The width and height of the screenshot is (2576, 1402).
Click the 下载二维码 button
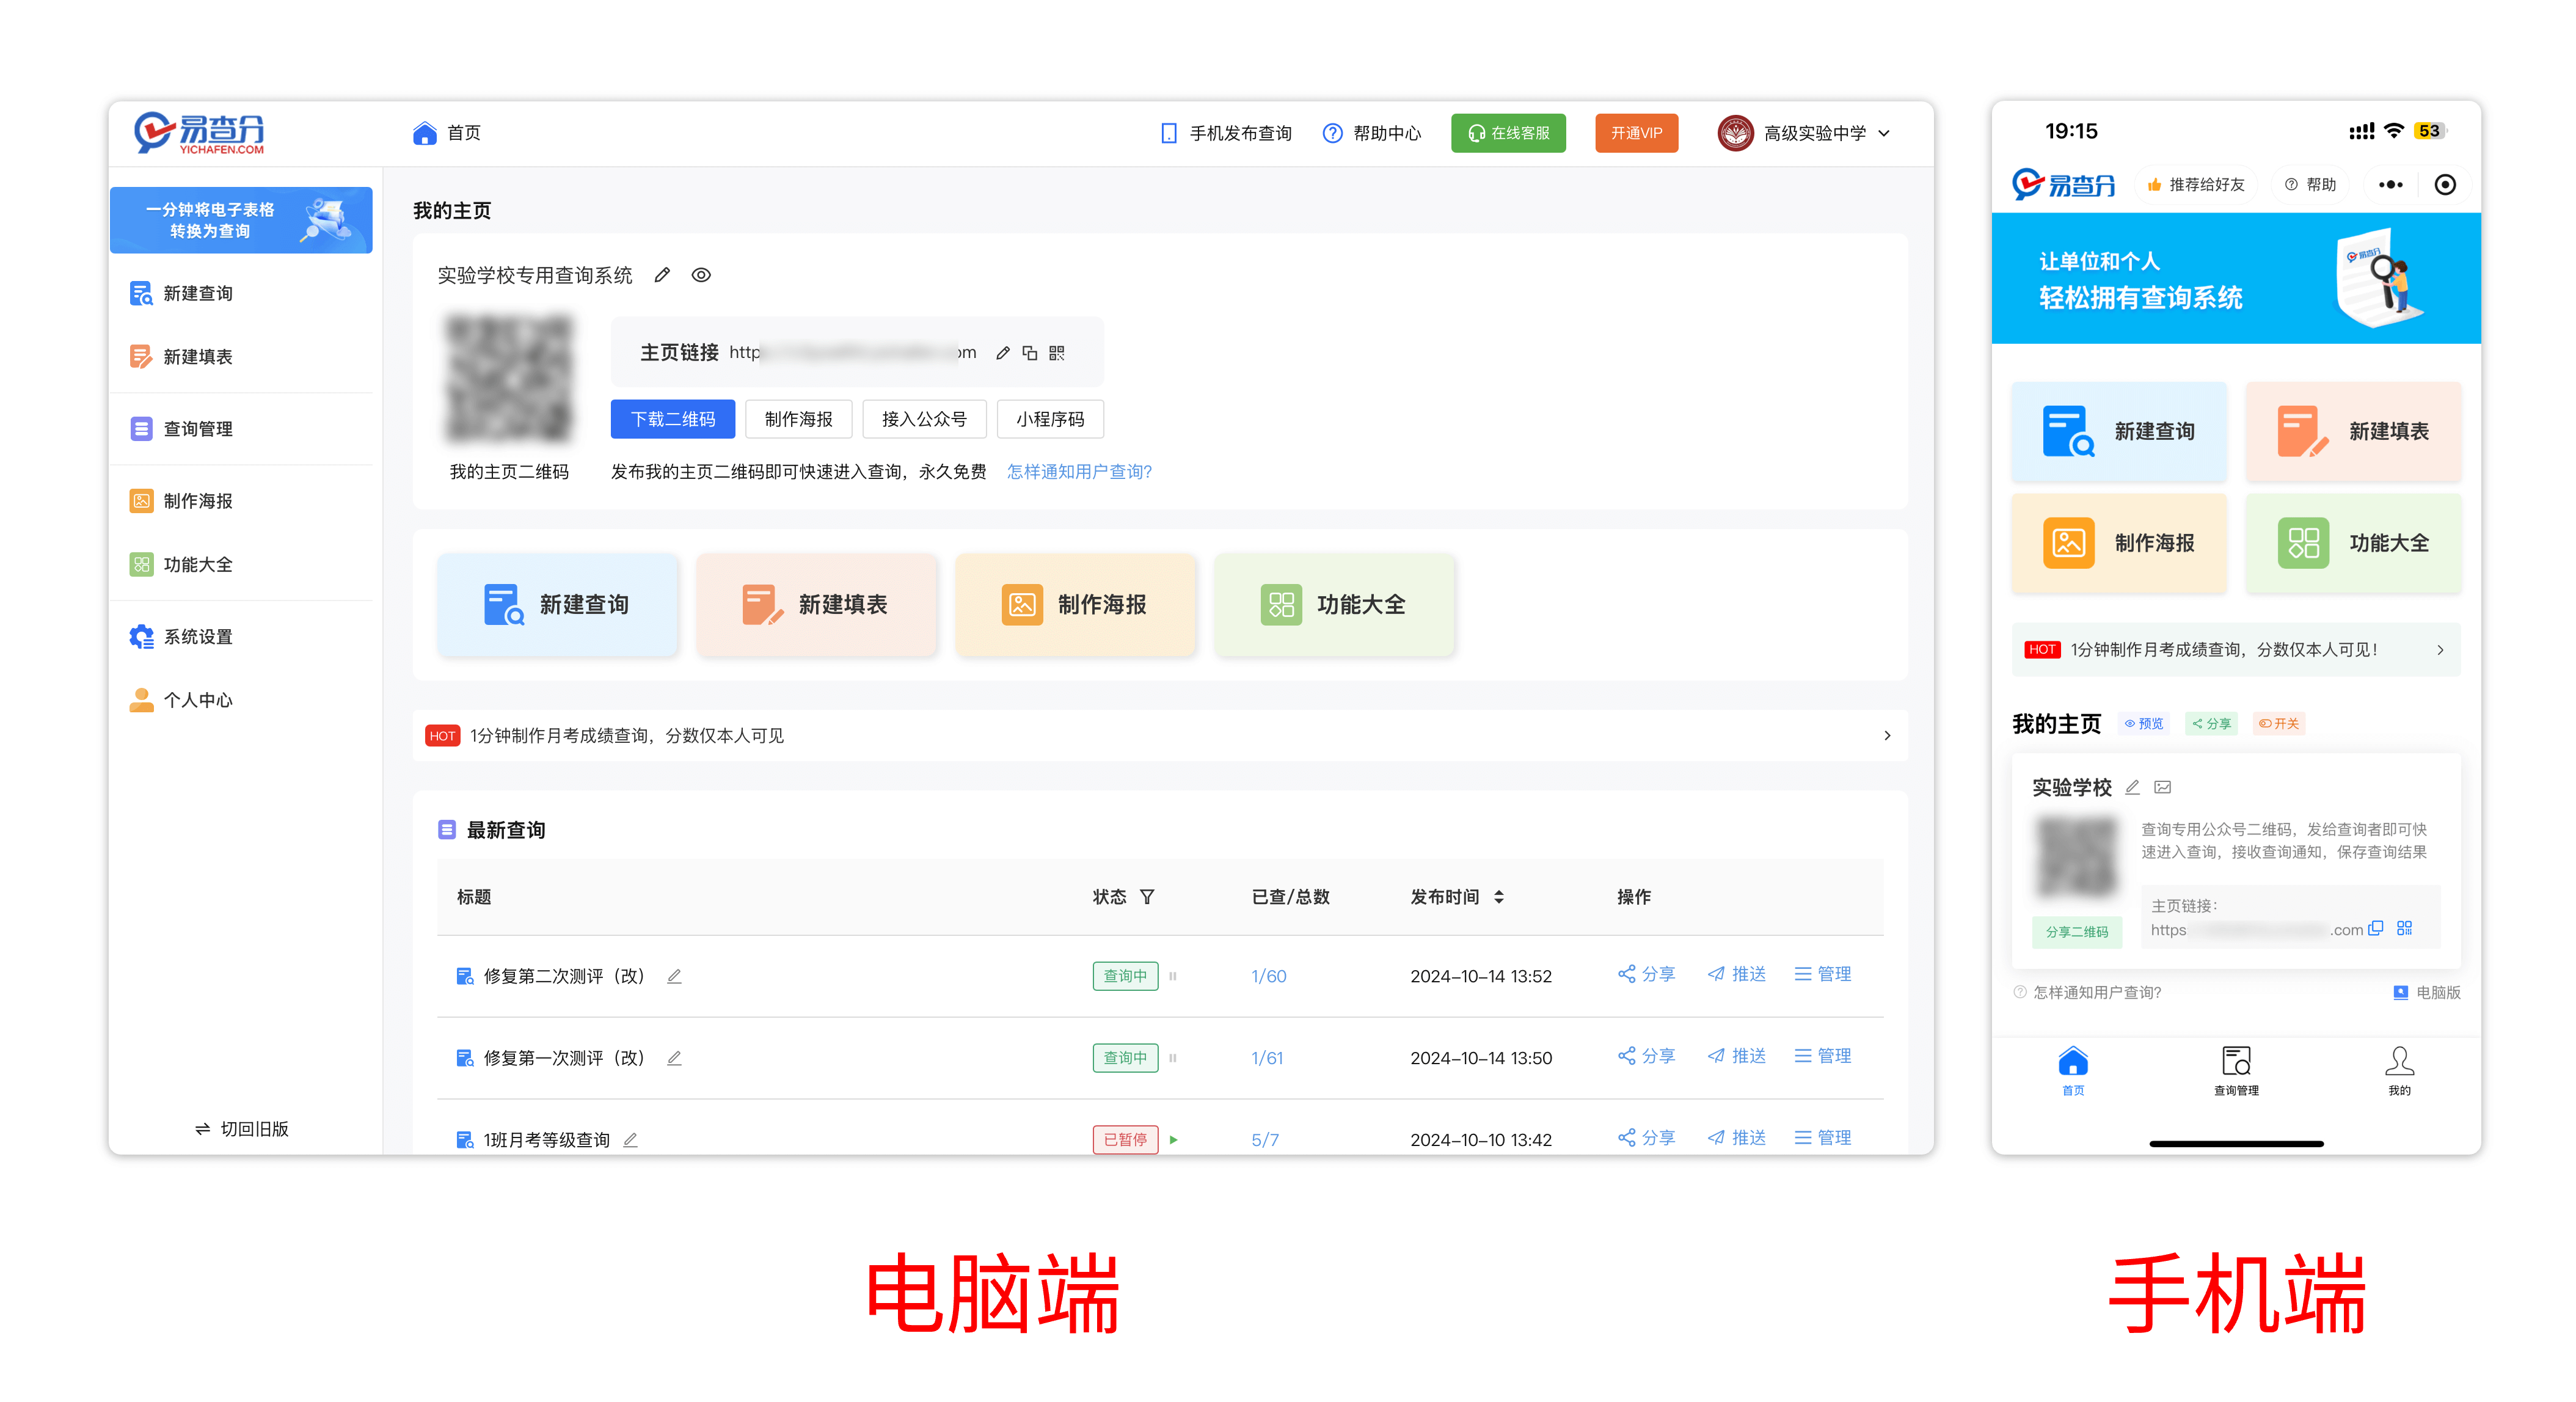click(x=673, y=419)
